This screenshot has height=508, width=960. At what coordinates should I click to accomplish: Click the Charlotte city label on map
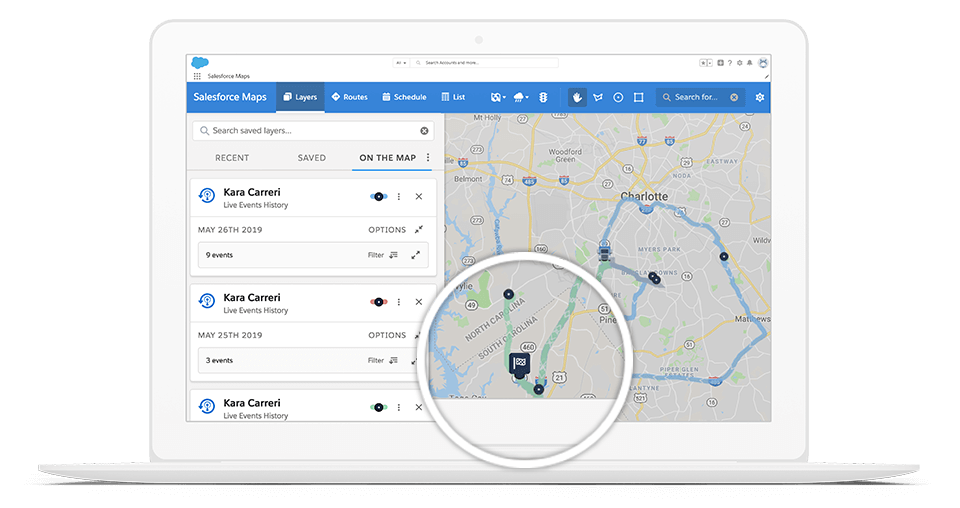pyautogui.click(x=644, y=196)
